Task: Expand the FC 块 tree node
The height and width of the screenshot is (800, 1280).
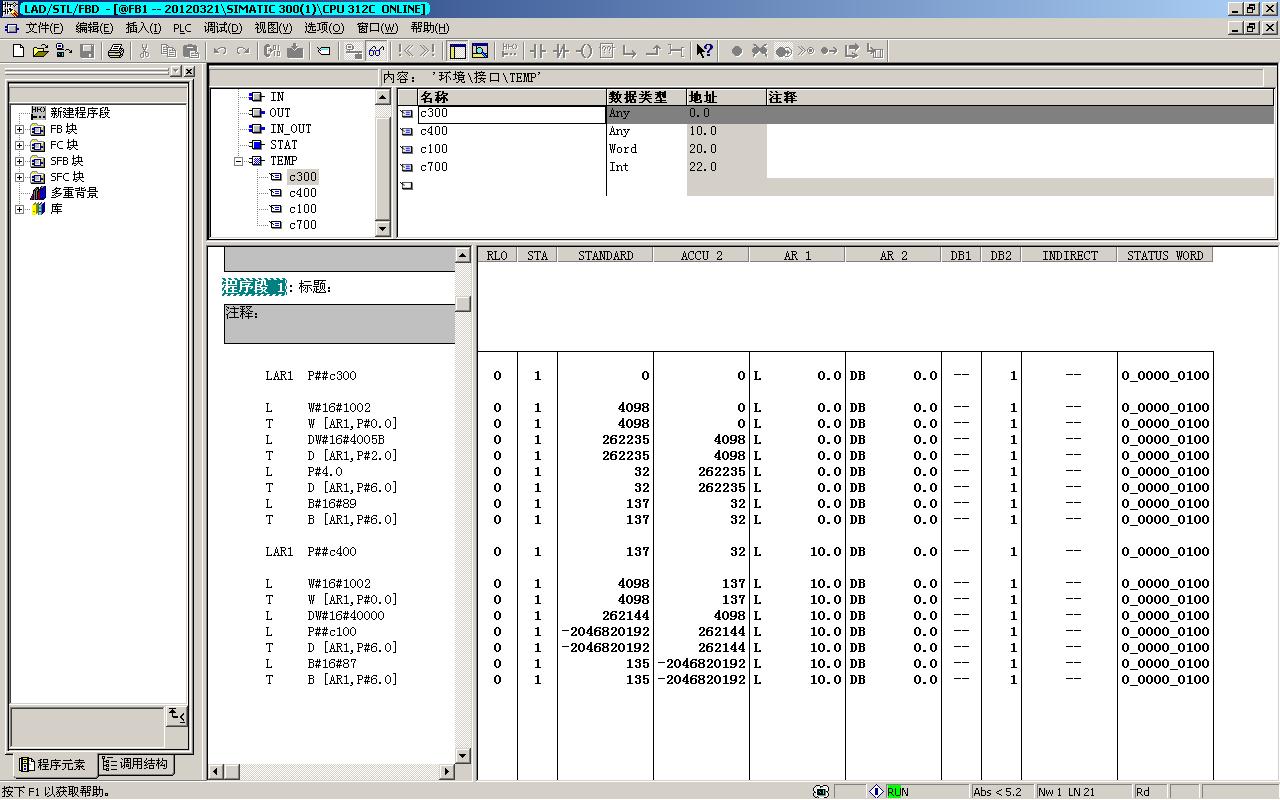Action: 20,145
